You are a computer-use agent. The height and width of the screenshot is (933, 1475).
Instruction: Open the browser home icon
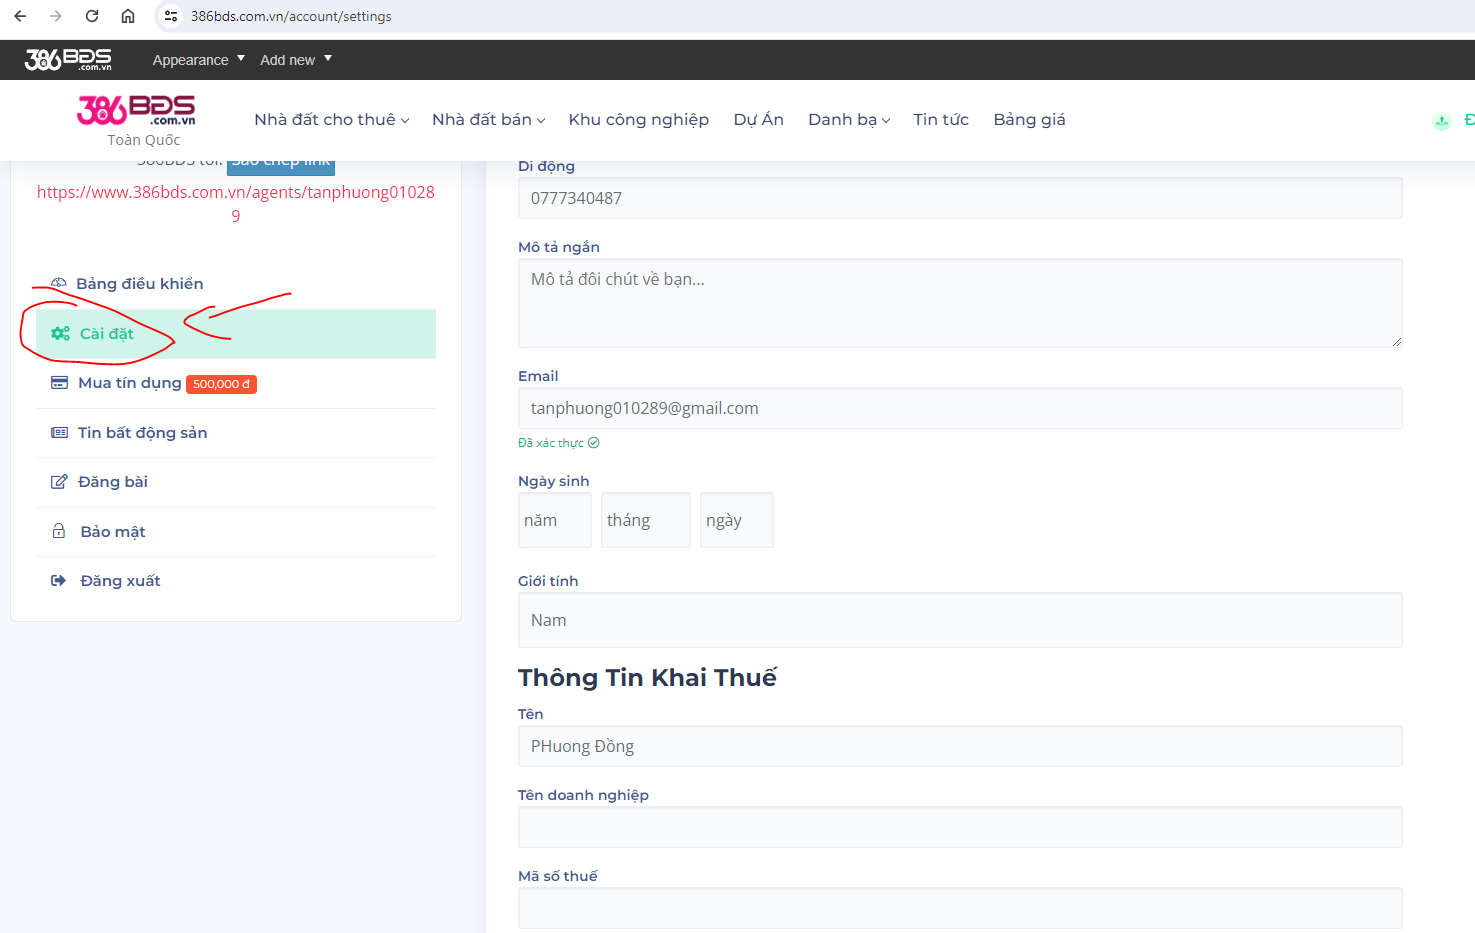(128, 16)
